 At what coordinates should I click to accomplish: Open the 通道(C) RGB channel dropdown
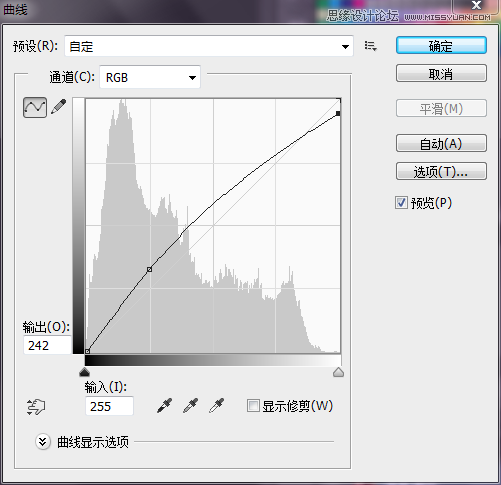coord(150,77)
